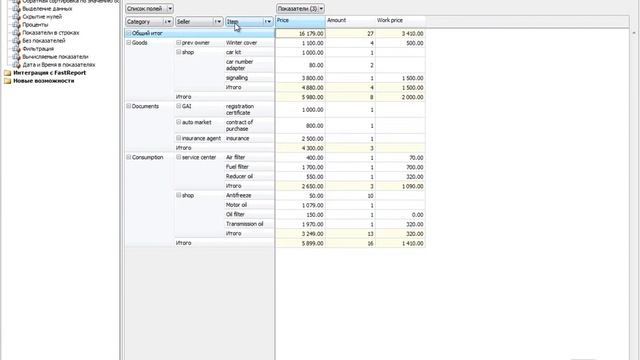Click icon beside Выделение данных item
Image resolution: width=640 pixels, height=360 pixels.
[x=16, y=9]
